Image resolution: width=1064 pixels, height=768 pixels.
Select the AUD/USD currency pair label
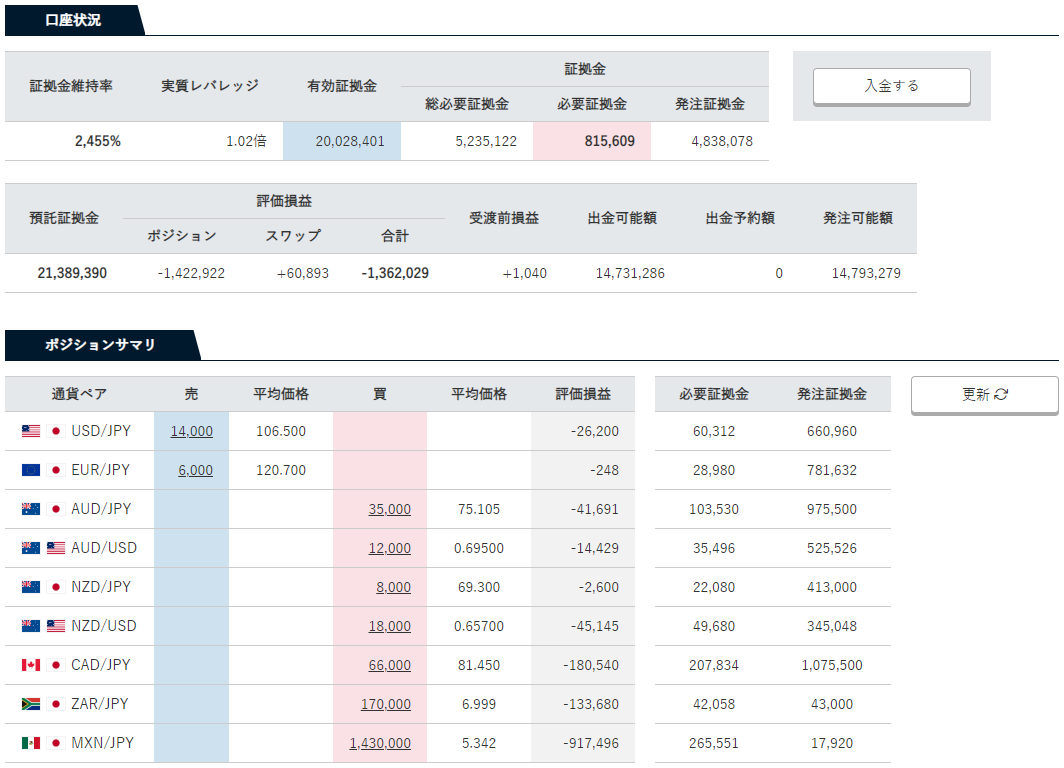point(104,548)
